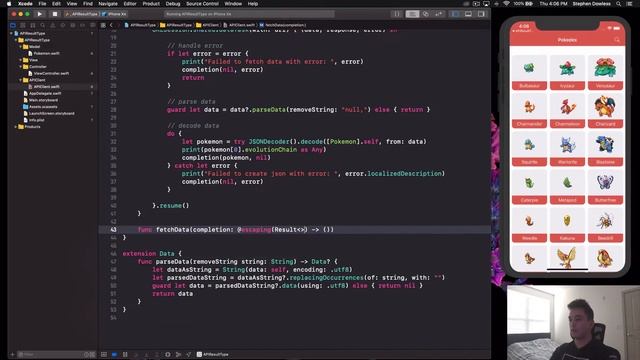The width and height of the screenshot is (640, 360).
Task: Click the Simulate Location arrow icon
Action: tap(188, 354)
